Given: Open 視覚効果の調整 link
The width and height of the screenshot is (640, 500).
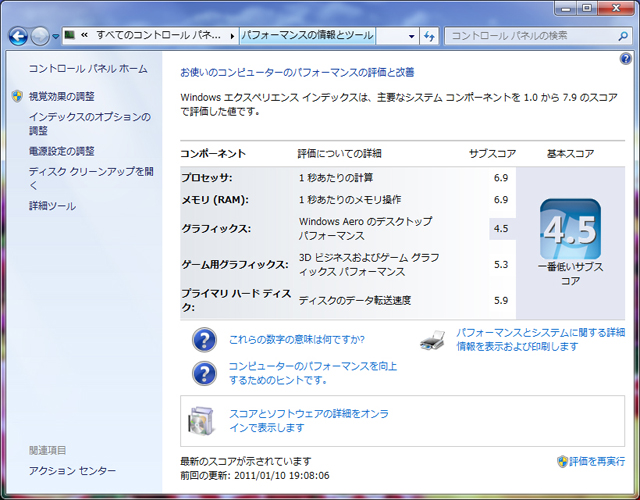Looking at the screenshot, I should (62, 96).
